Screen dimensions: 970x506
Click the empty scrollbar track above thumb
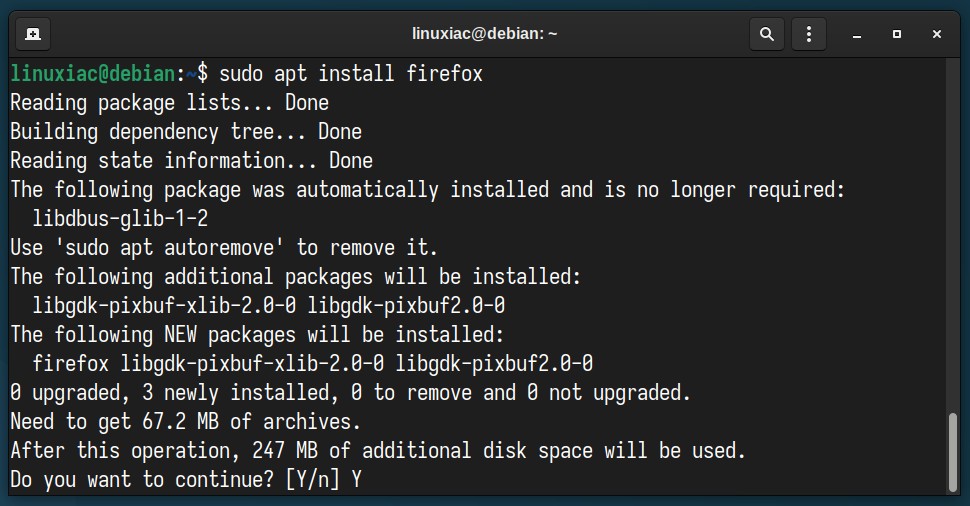[x=953, y=235]
